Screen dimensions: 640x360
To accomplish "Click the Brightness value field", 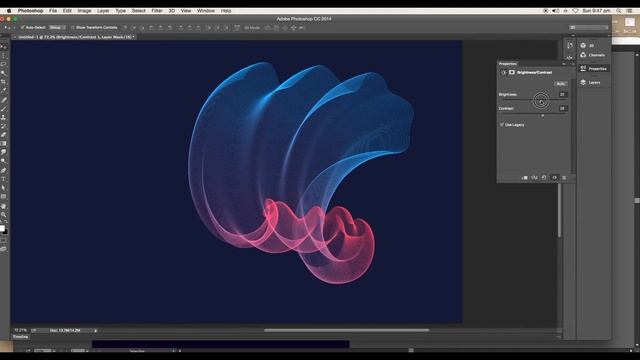I will tap(562, 94).
